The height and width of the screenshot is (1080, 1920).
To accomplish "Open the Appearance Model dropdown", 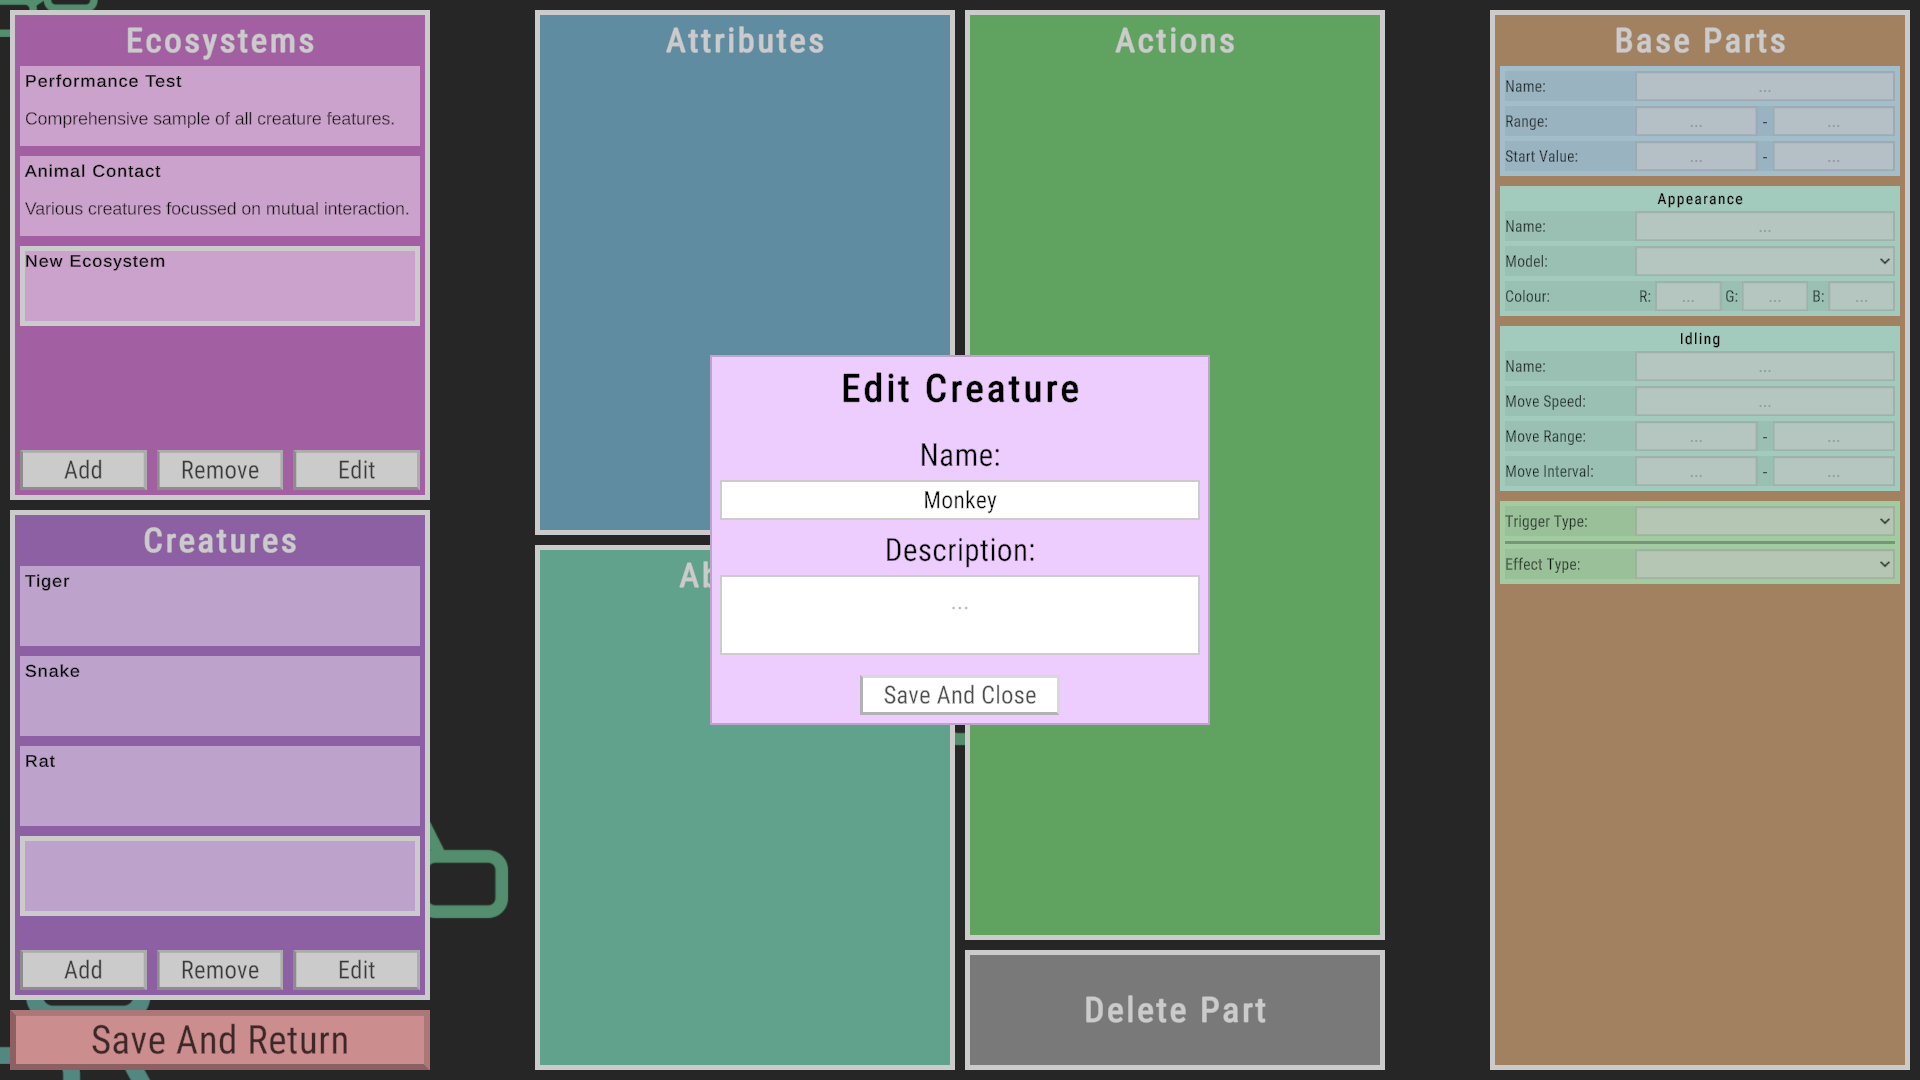I will tap(1764, 262).
